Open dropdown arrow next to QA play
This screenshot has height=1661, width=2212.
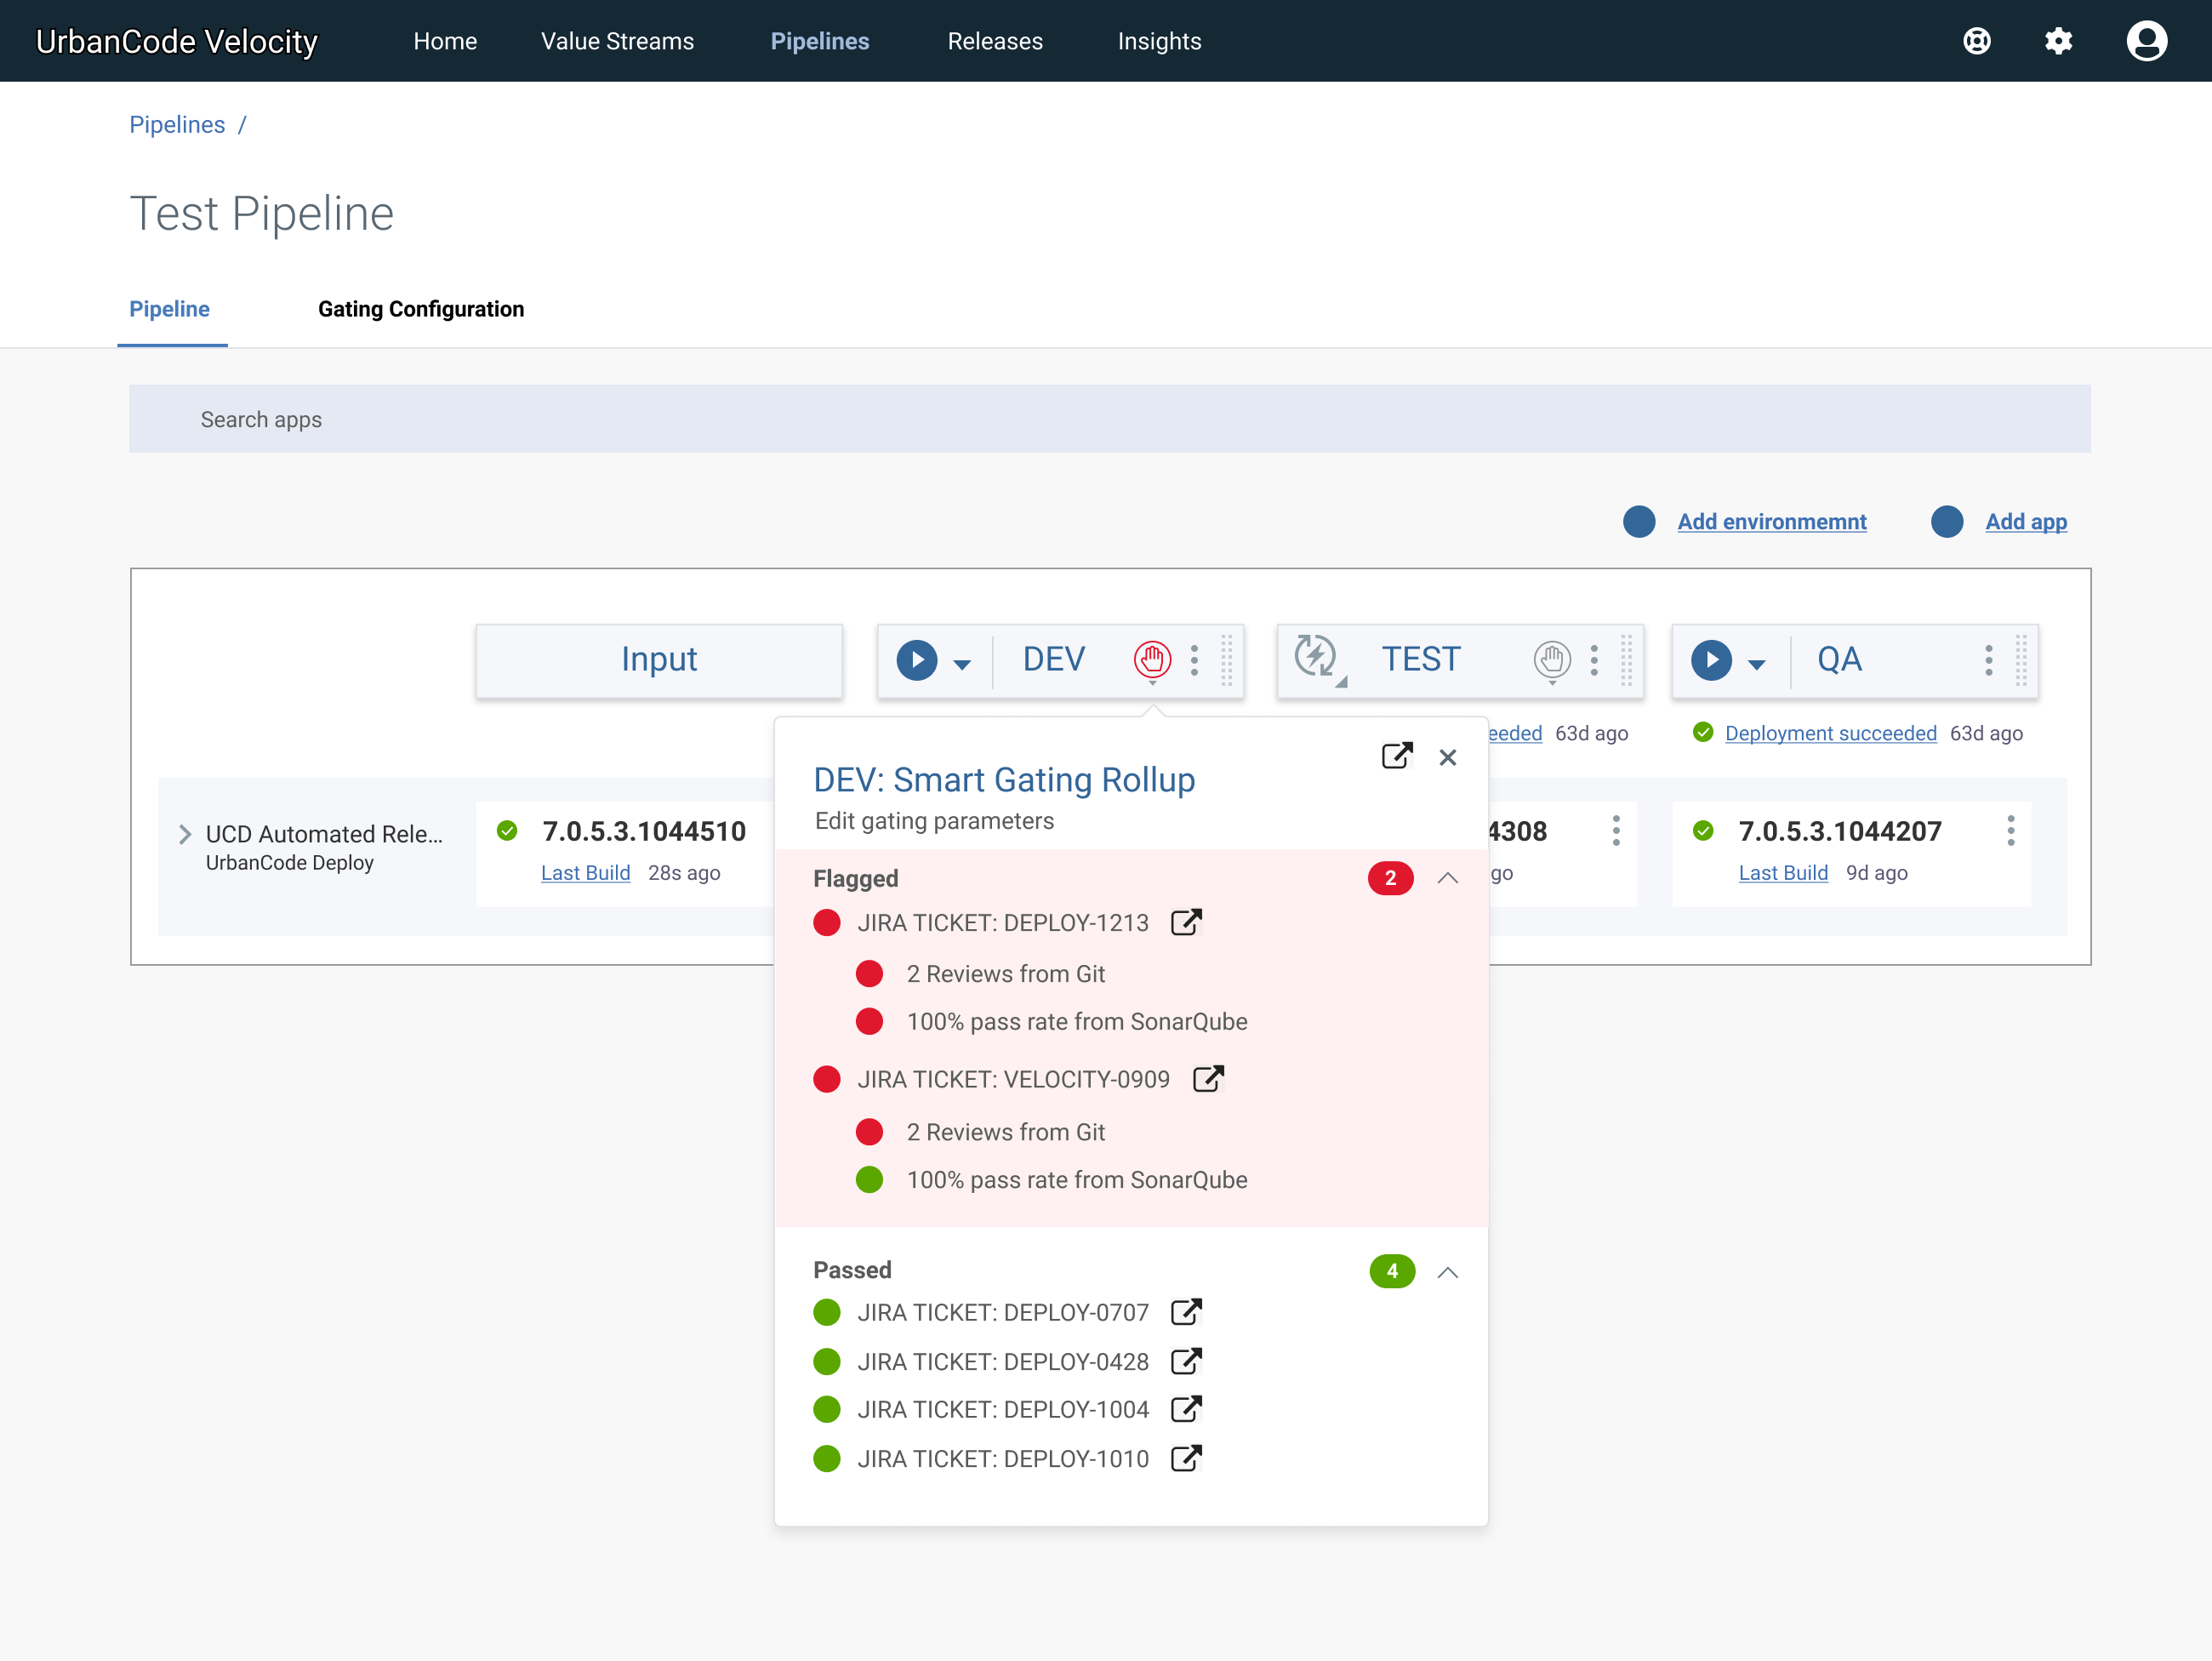coord(1756,664)
